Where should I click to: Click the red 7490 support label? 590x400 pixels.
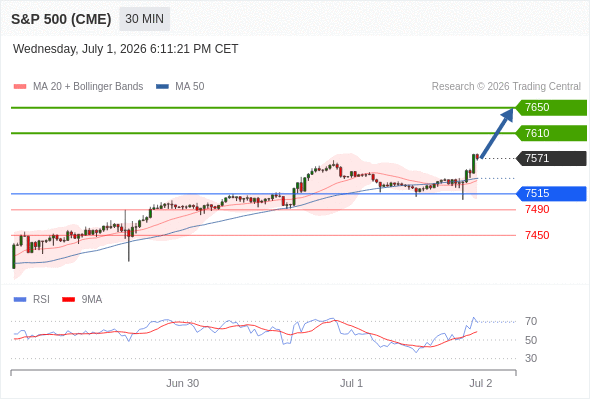point(537,209)
